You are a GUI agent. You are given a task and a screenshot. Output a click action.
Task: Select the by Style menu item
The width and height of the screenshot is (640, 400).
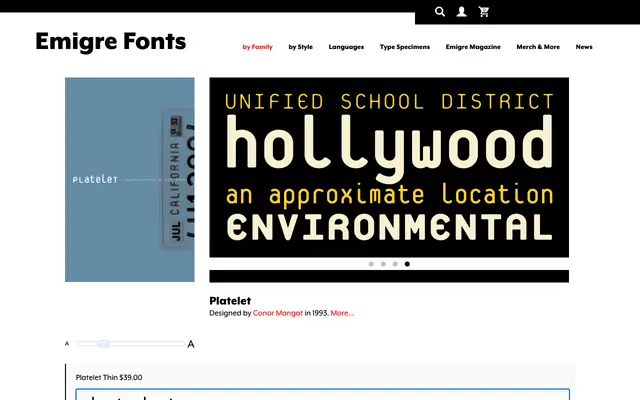tap(300, 47)
